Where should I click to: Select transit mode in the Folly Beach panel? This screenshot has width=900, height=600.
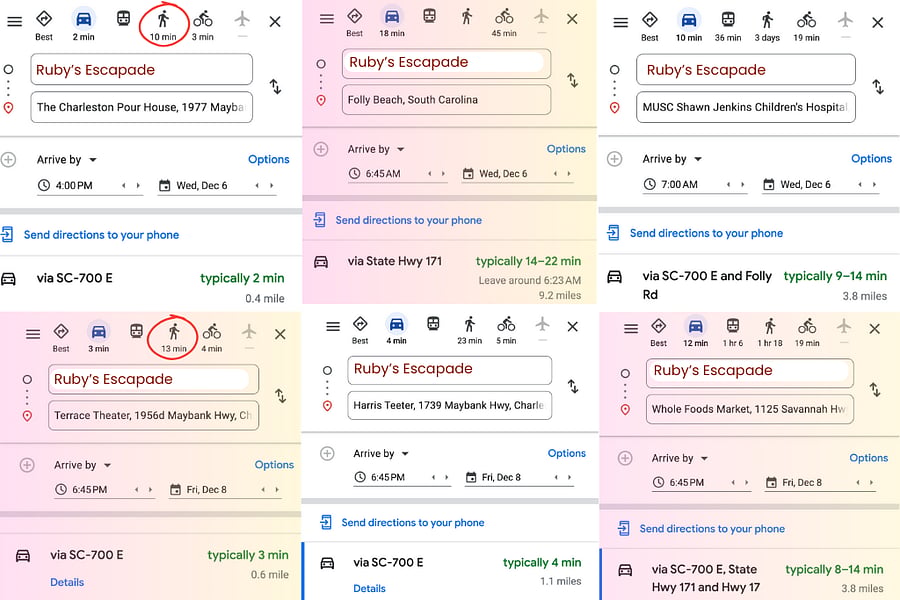(x=429, y=16)
